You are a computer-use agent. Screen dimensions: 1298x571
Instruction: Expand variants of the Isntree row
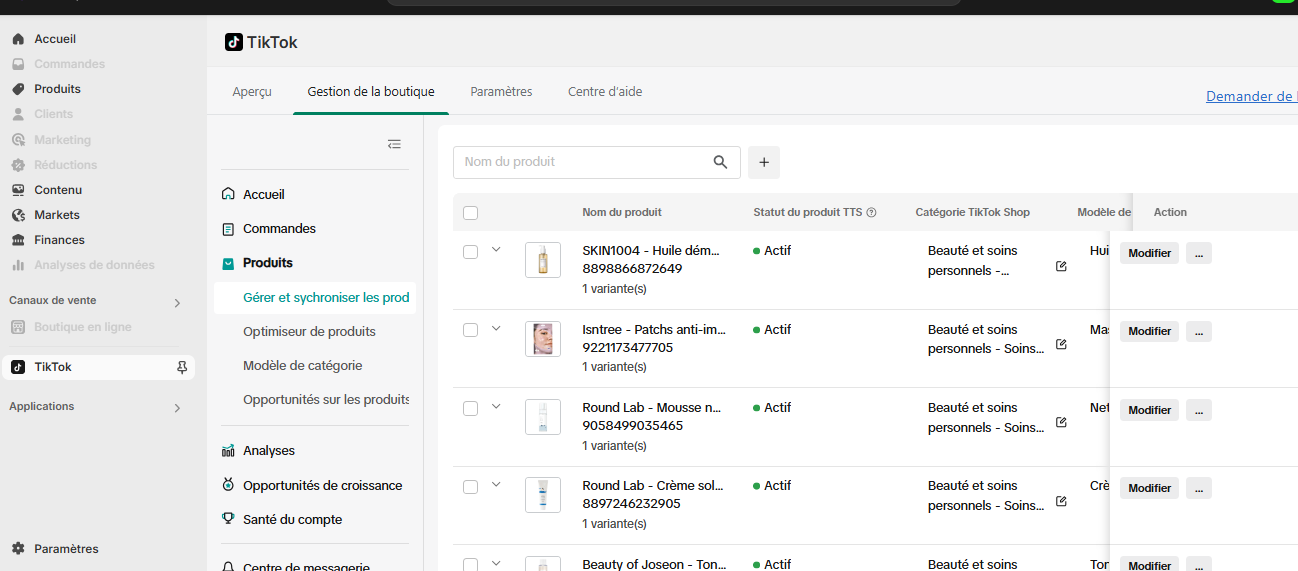coord(496,328)
